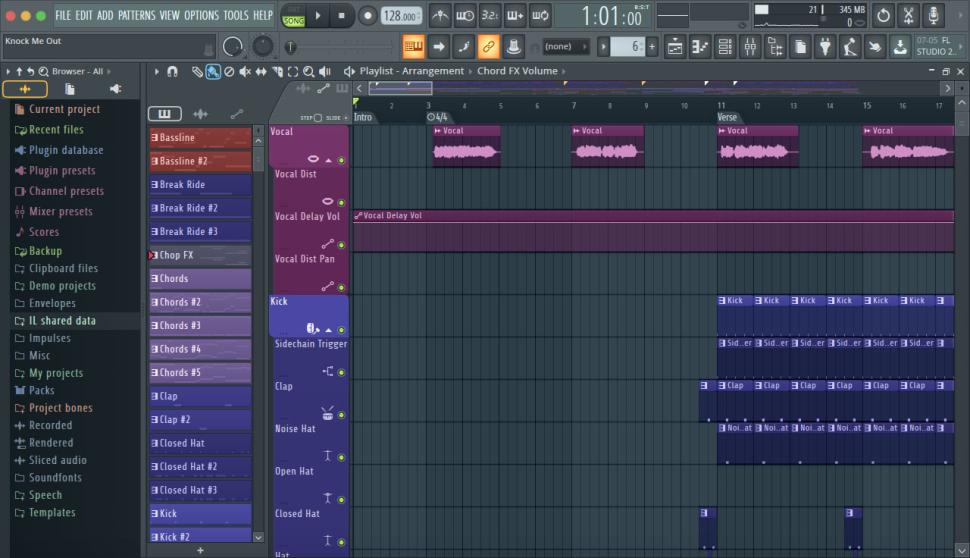Select the Zoom tool in the playlist toolbar
Screen dimensions: 970x558
[x=308, y=72]
